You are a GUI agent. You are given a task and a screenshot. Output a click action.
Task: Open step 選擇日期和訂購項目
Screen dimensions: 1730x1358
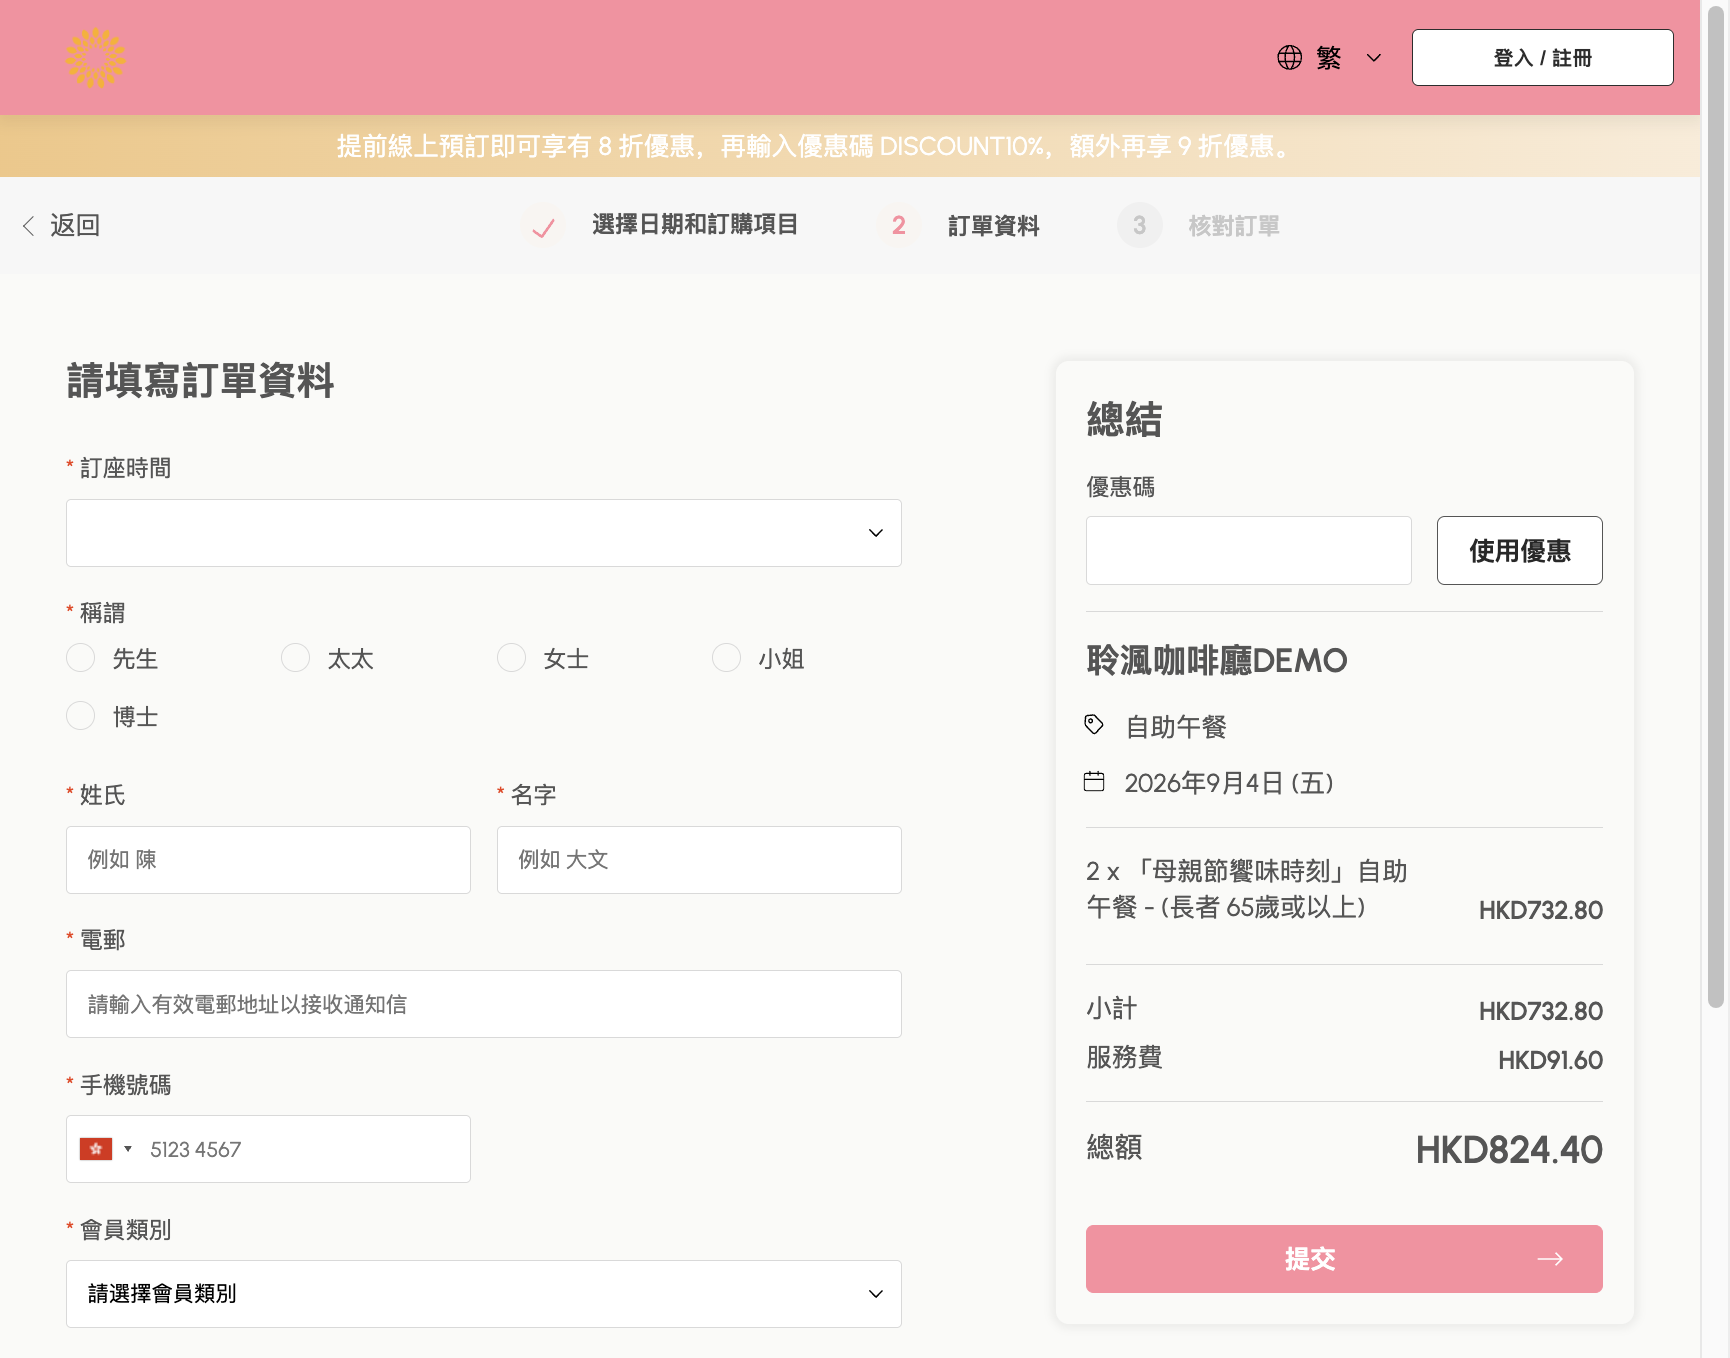pyautogui.click(x=695, y=225)
